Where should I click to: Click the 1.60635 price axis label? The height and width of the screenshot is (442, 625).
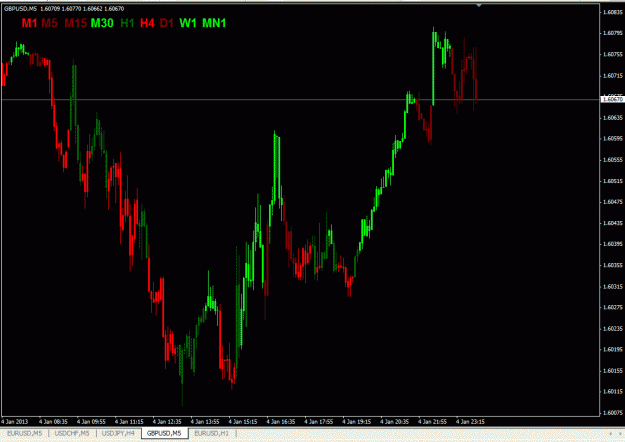tap(613, 118)
